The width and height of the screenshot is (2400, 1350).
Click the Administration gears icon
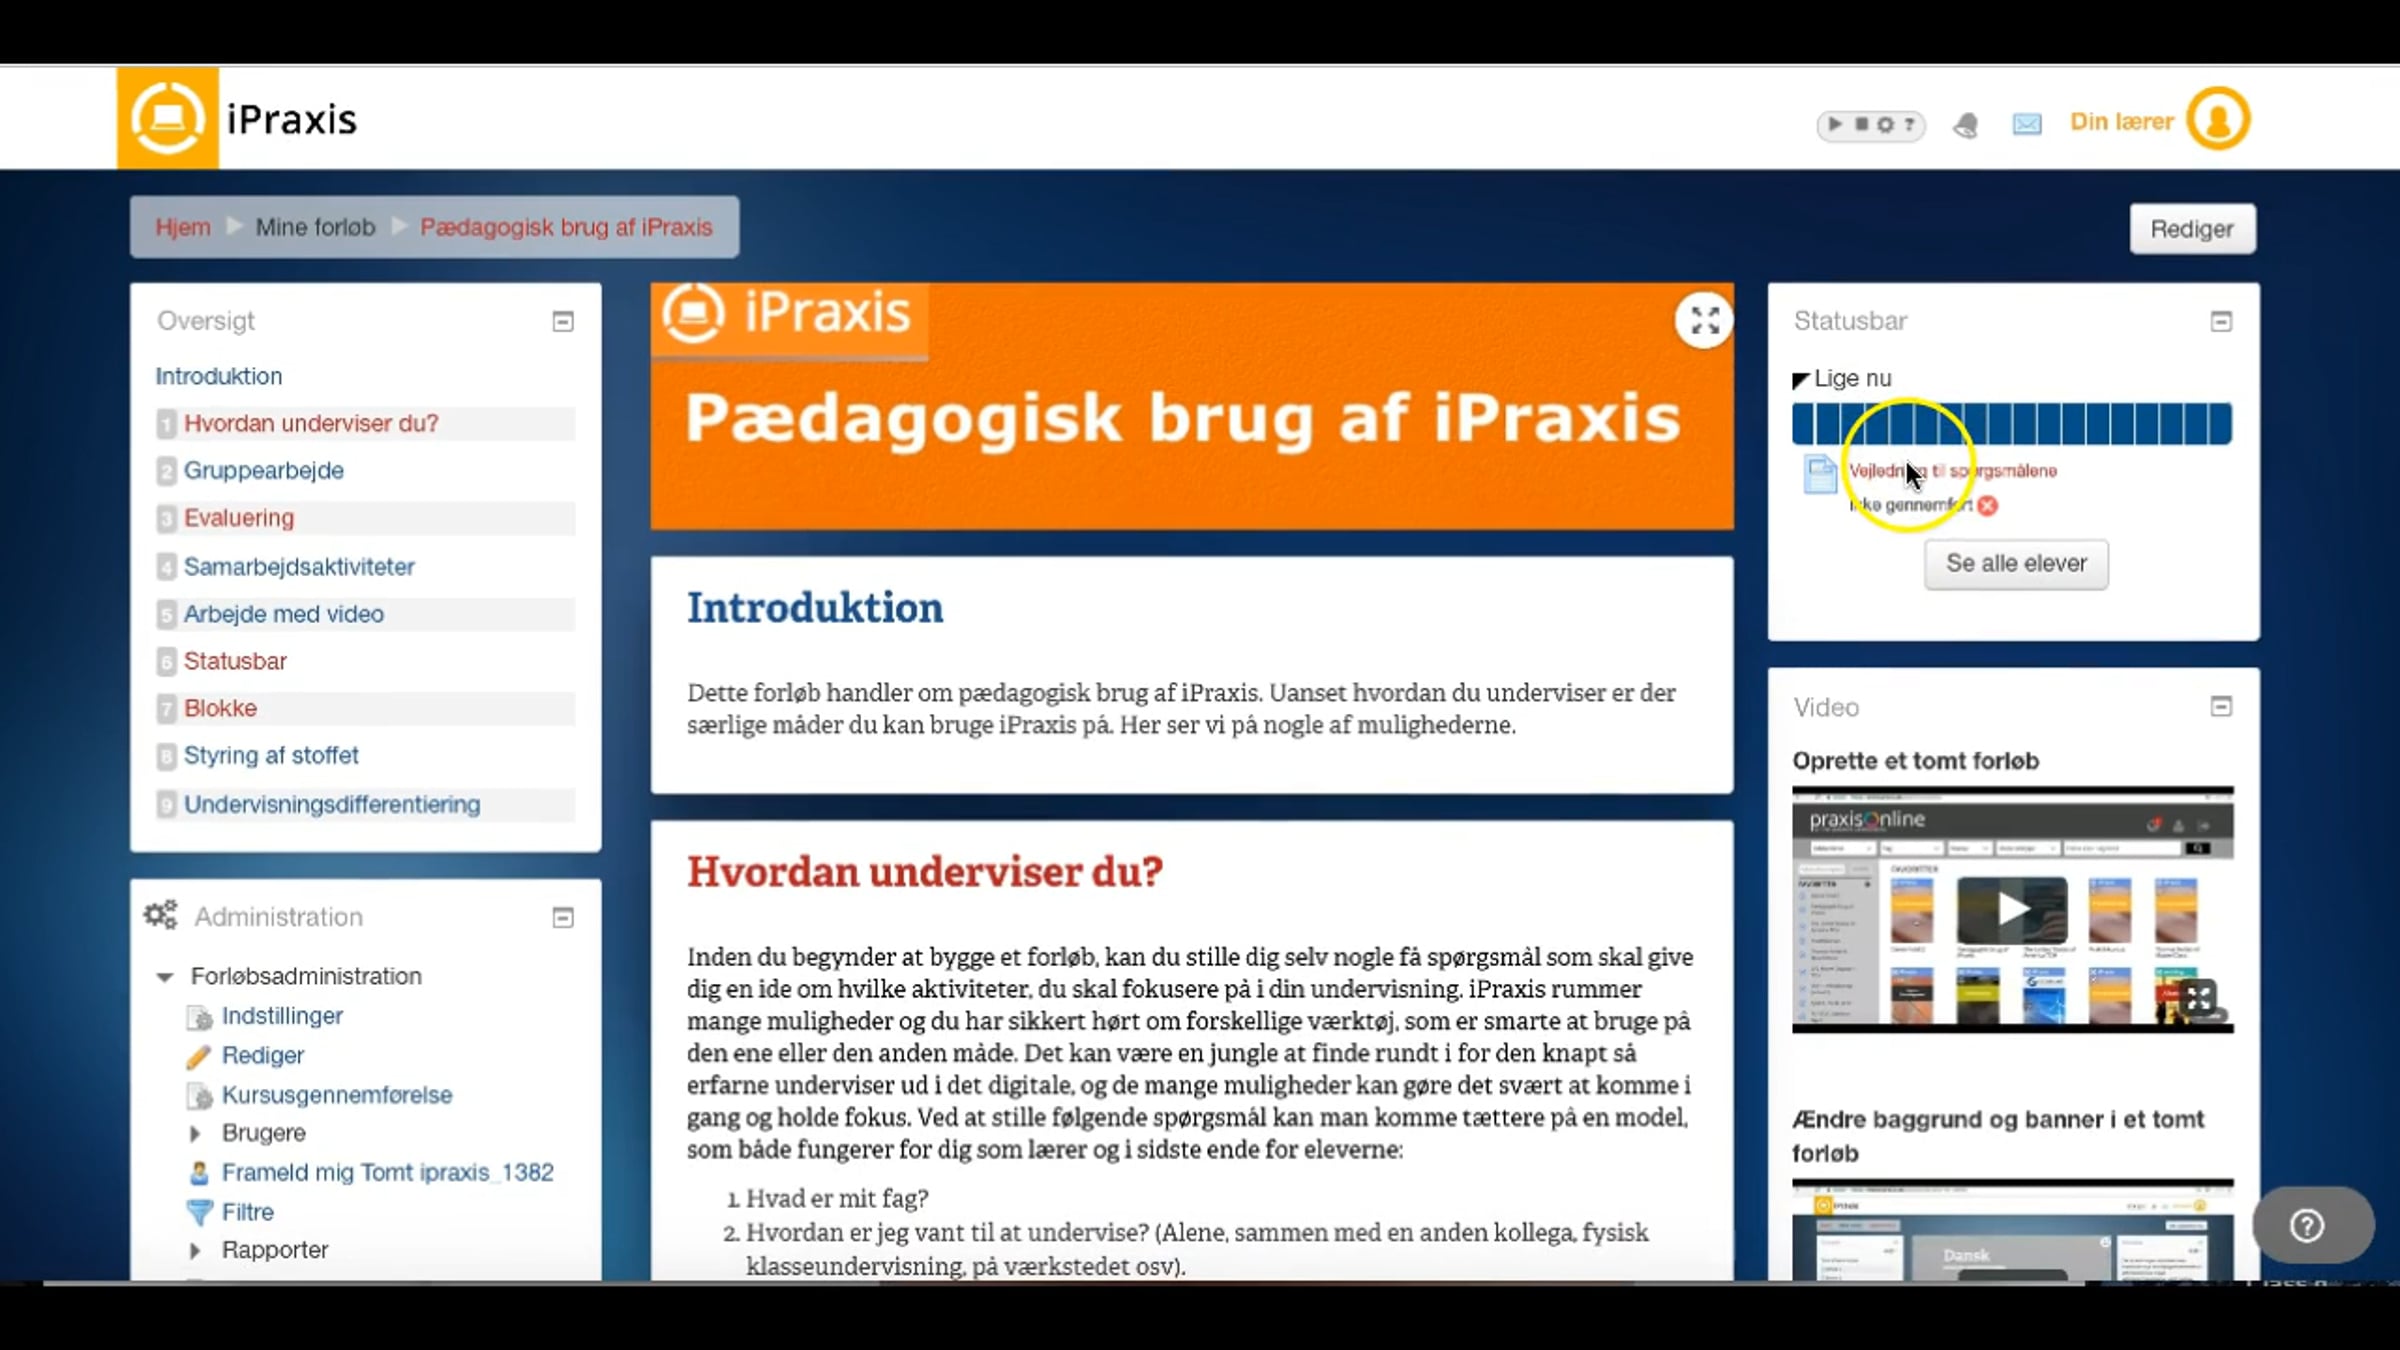[x=161, y=915]
